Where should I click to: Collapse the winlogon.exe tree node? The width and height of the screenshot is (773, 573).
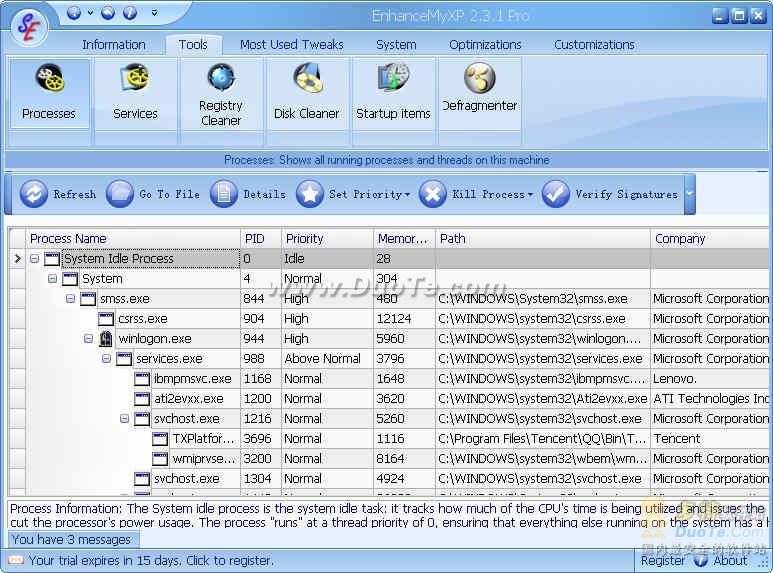coord(89,339)
